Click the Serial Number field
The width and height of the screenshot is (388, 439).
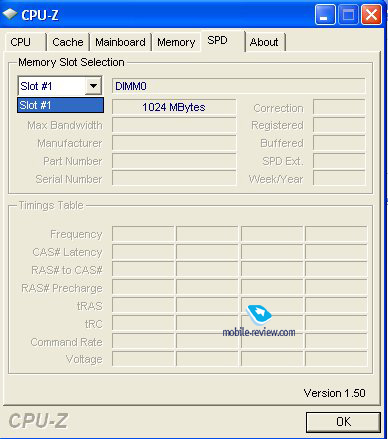pyautogui.click(x=174, y=178)
